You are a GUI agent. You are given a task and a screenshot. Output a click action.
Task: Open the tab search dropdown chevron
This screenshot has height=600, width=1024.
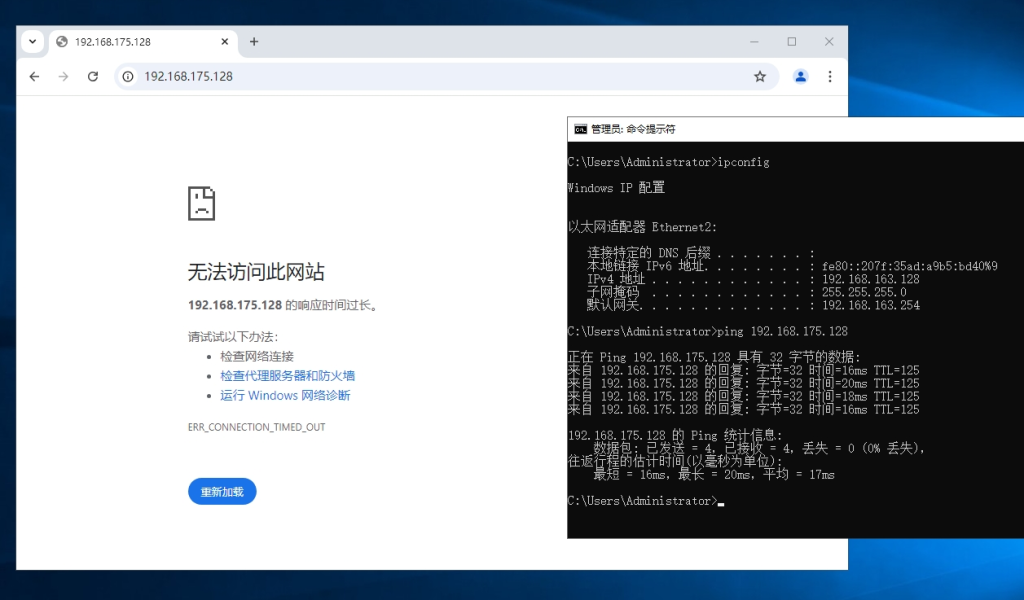(x=33, y=42)
